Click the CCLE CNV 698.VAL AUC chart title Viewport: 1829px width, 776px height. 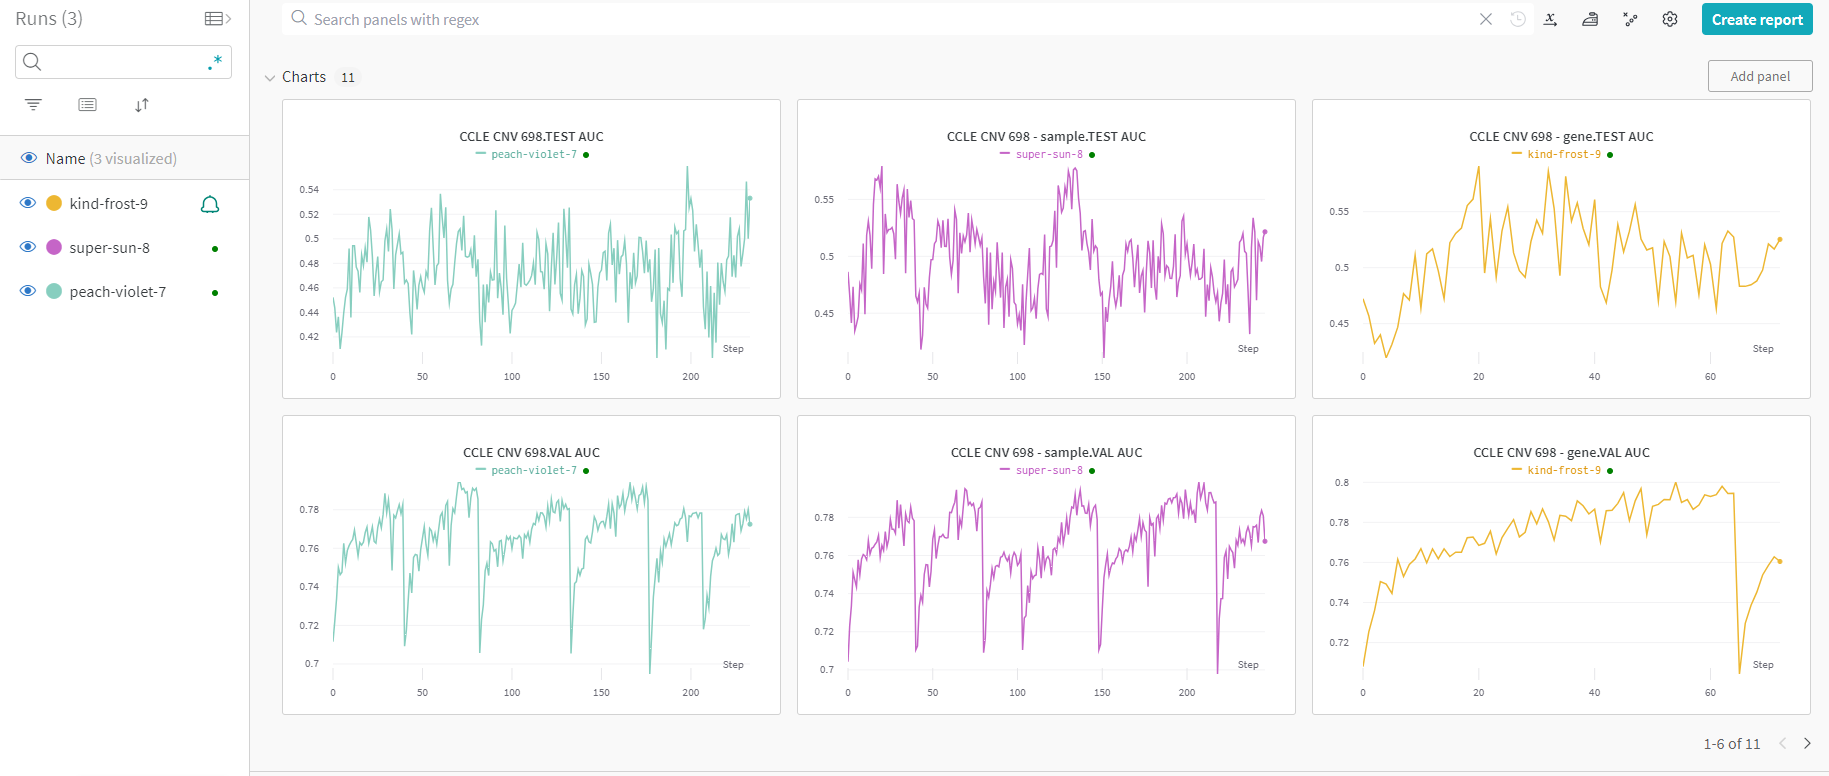point(531,453)
